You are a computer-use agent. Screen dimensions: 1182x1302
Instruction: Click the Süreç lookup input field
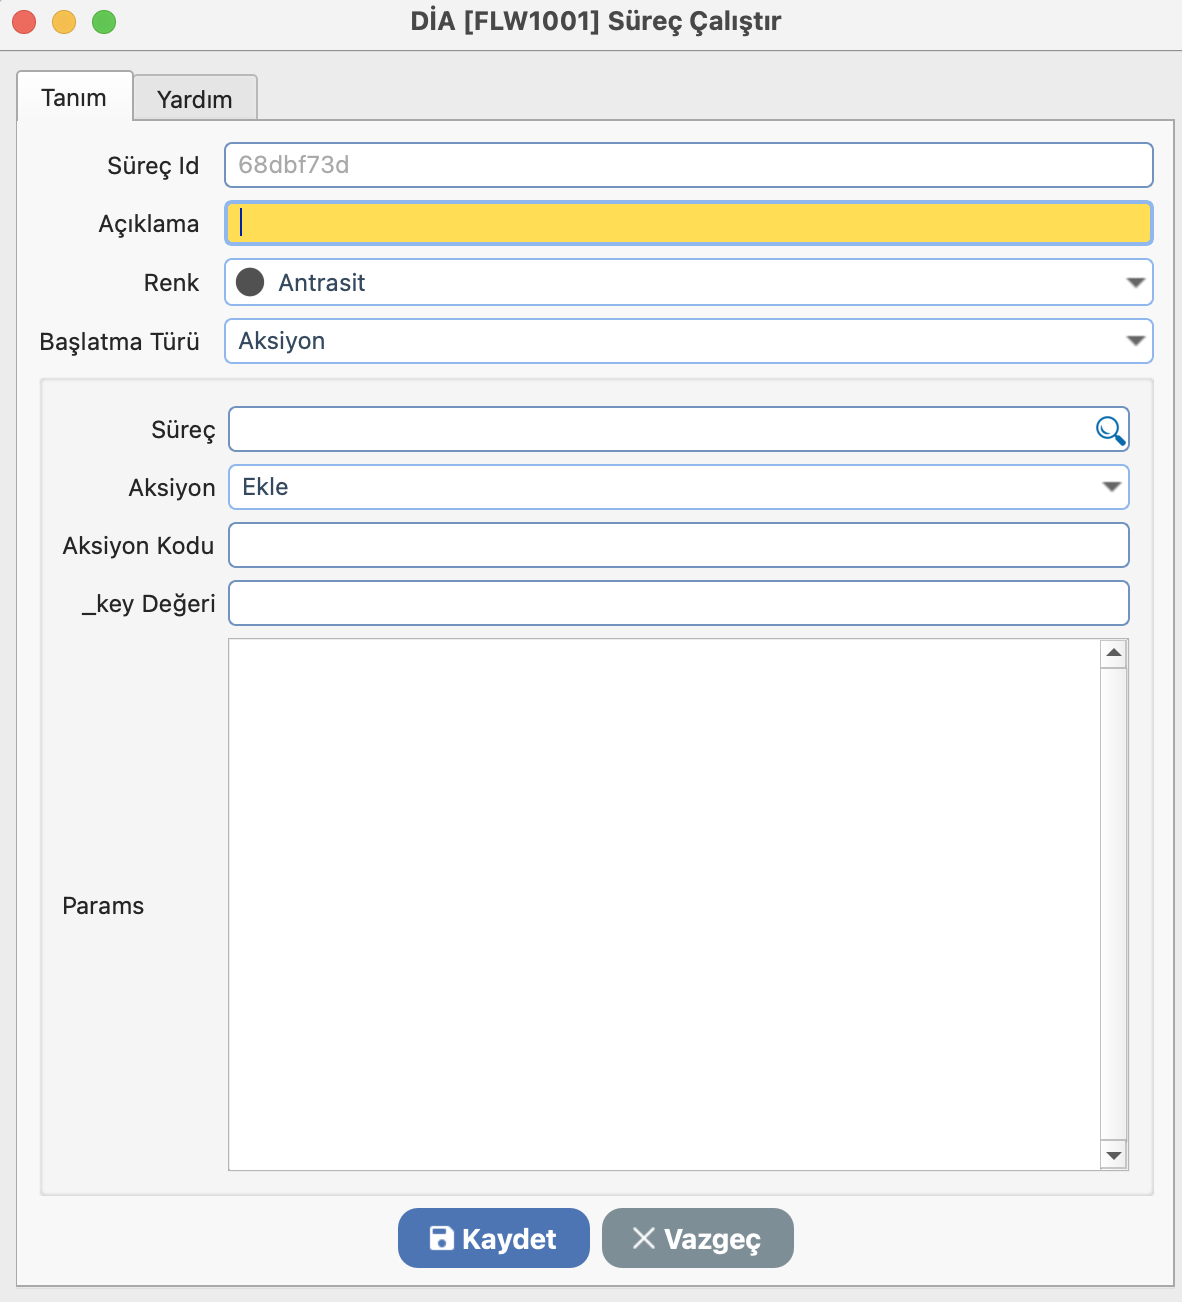pos(660,430)
